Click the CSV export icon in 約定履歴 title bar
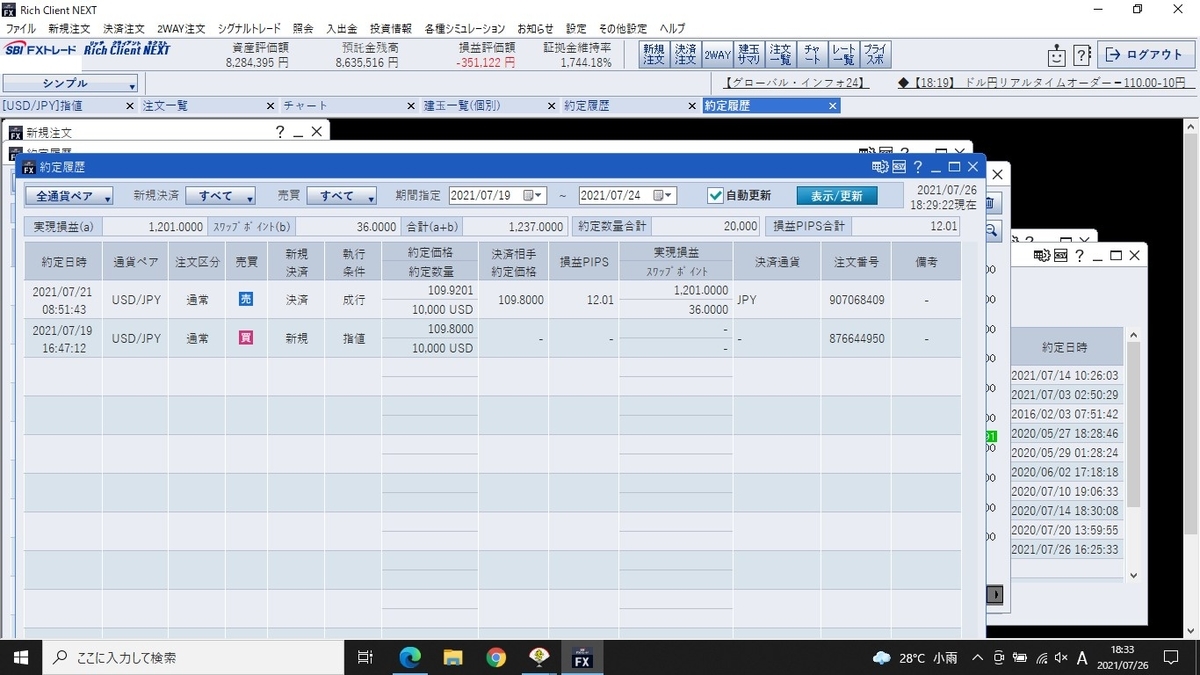 pos(898,167)
